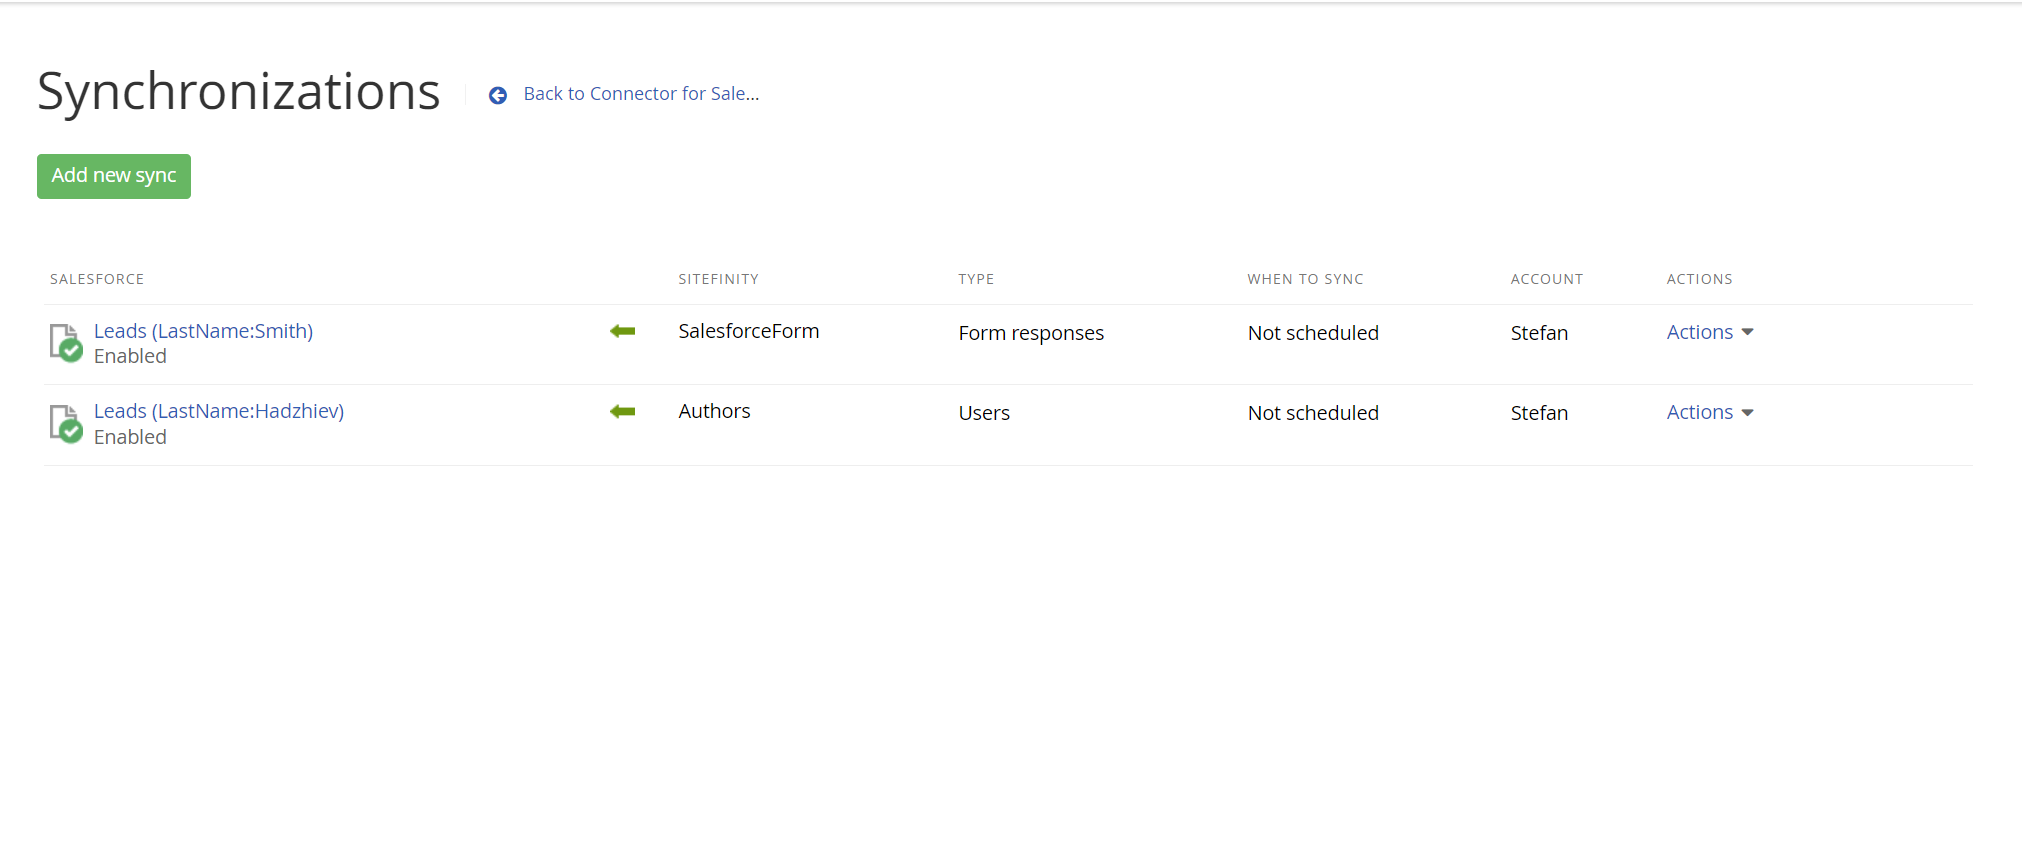Click the ACTIONS column header
The height and width of the screenshot is (860, 2022).
point(1699,279)
